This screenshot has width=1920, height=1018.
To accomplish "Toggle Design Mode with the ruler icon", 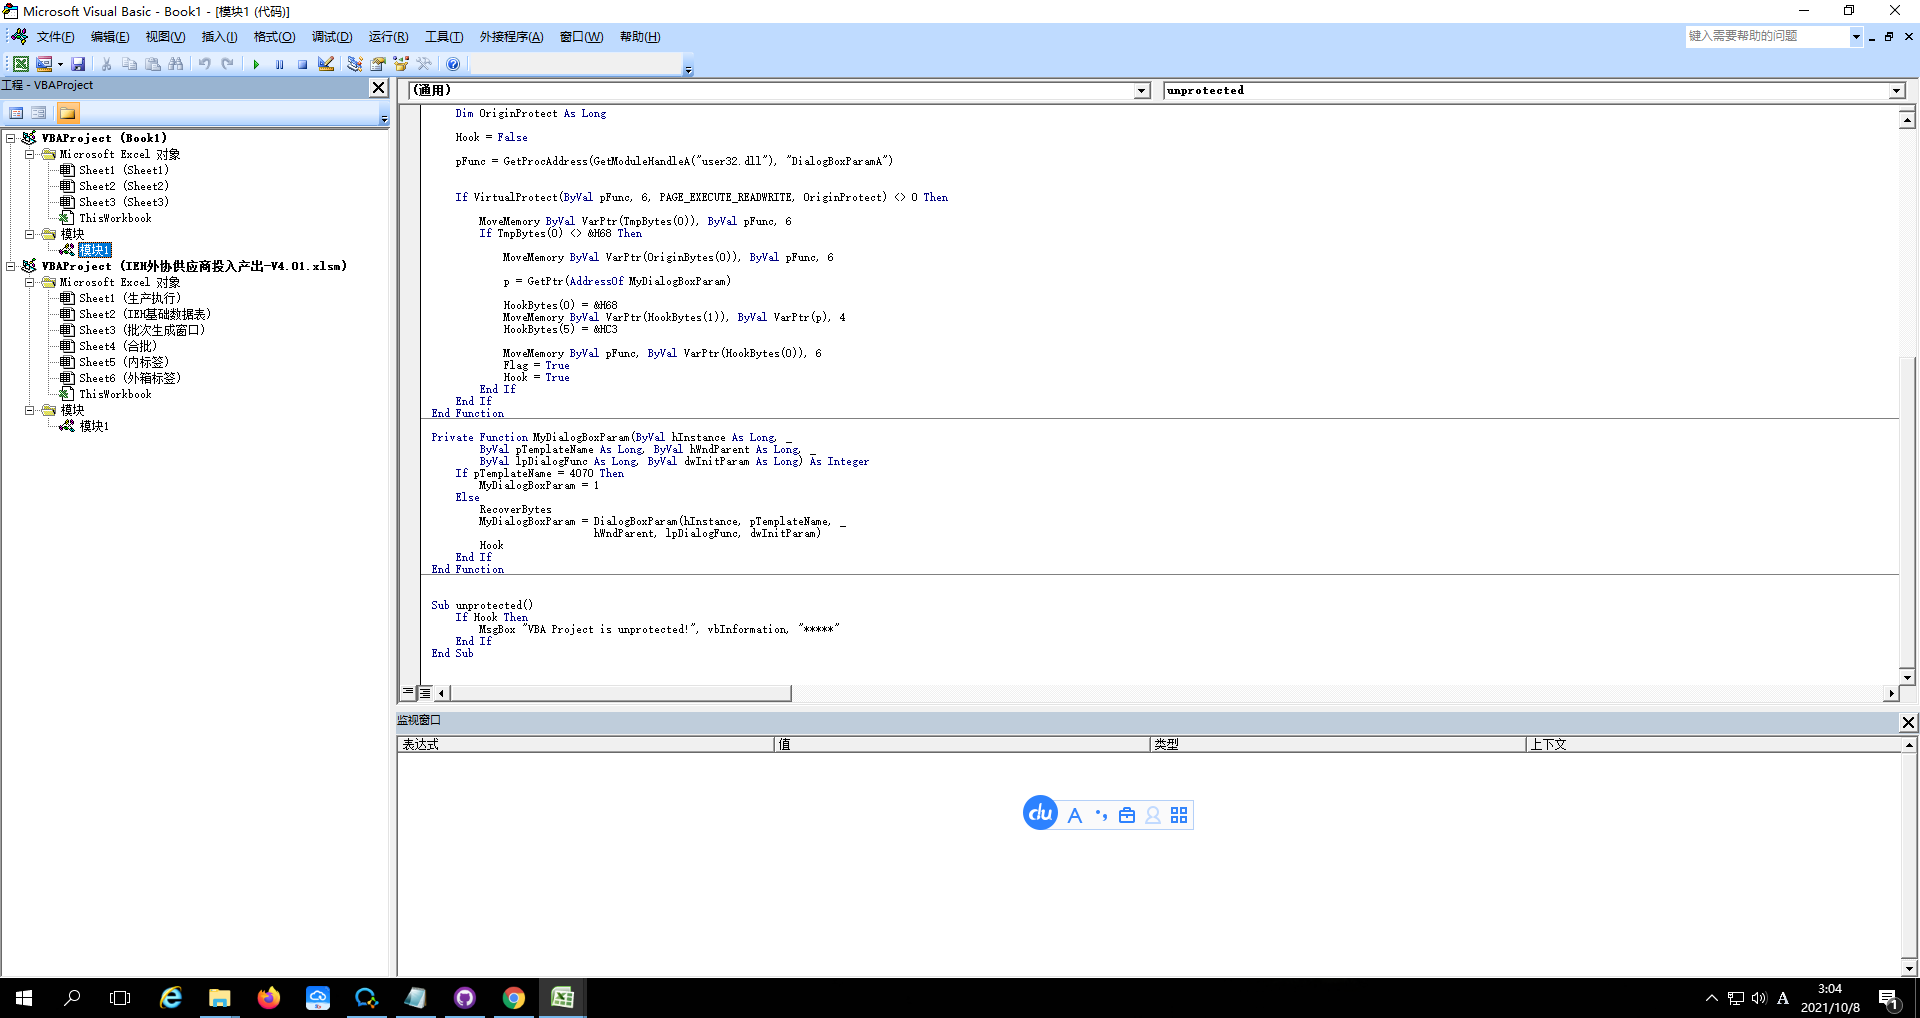I will 326,64.
